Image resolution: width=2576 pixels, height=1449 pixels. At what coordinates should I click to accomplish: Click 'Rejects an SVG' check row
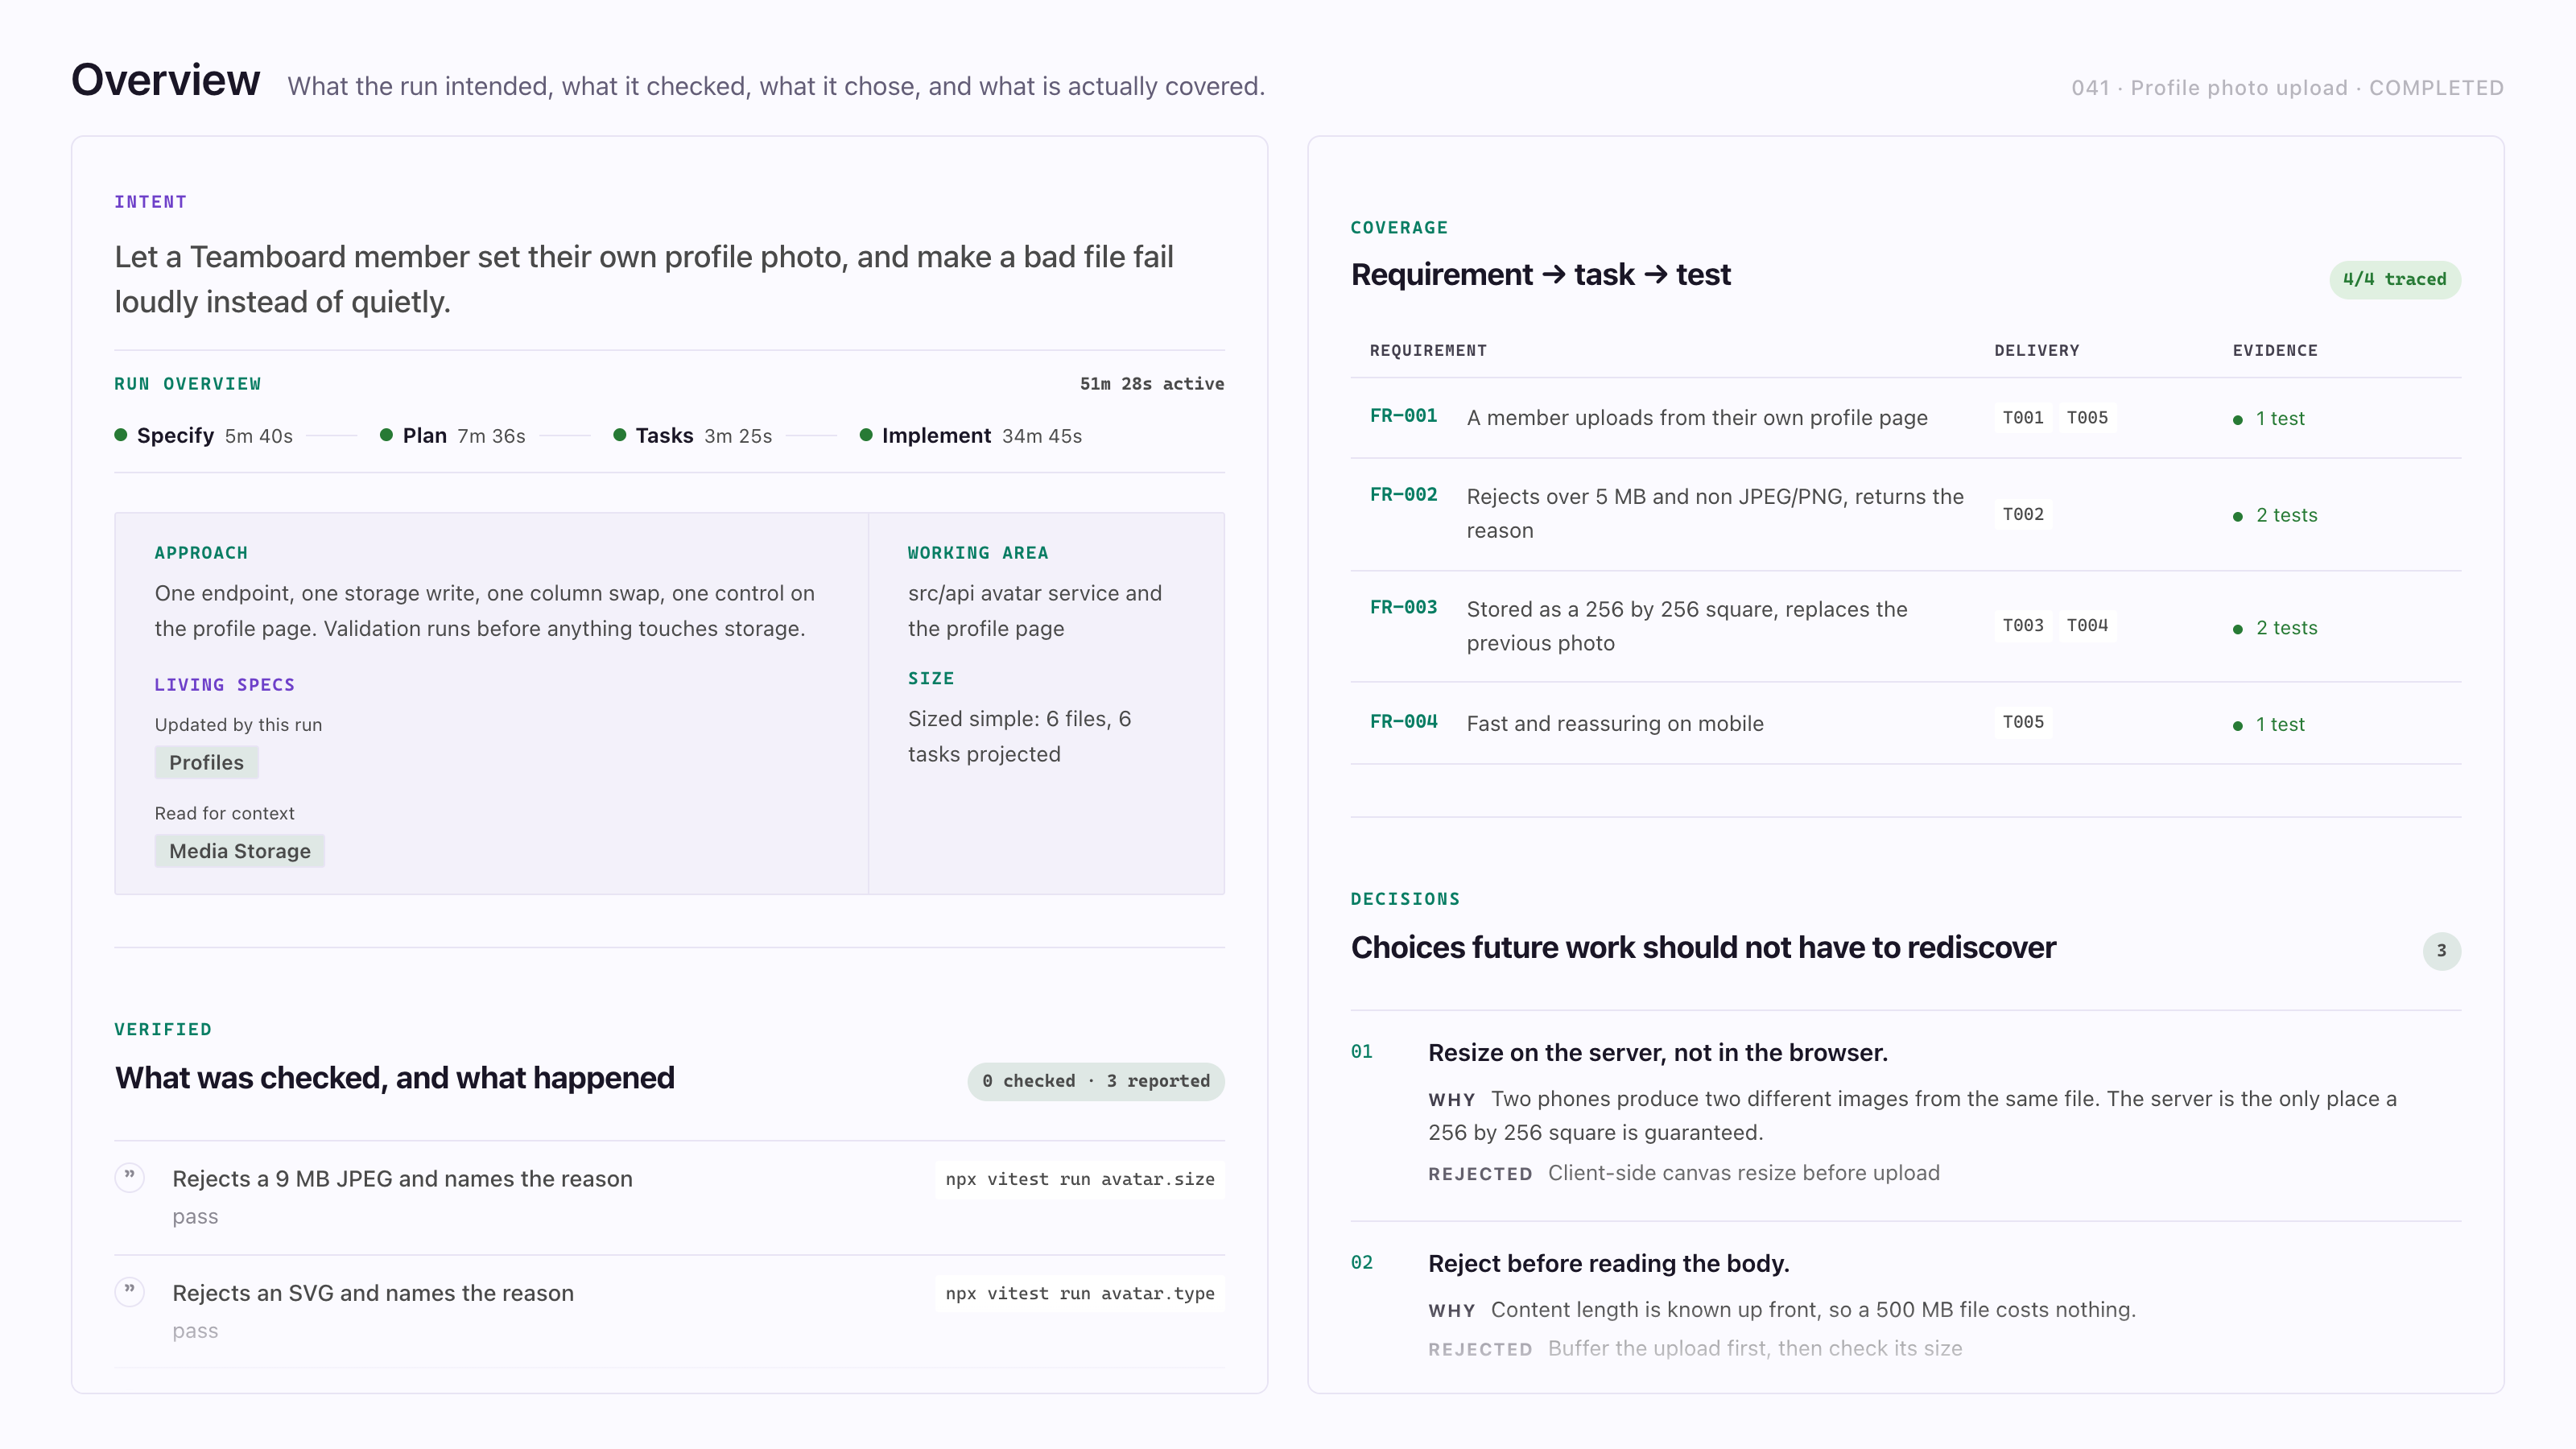(x=669, y=1311)
